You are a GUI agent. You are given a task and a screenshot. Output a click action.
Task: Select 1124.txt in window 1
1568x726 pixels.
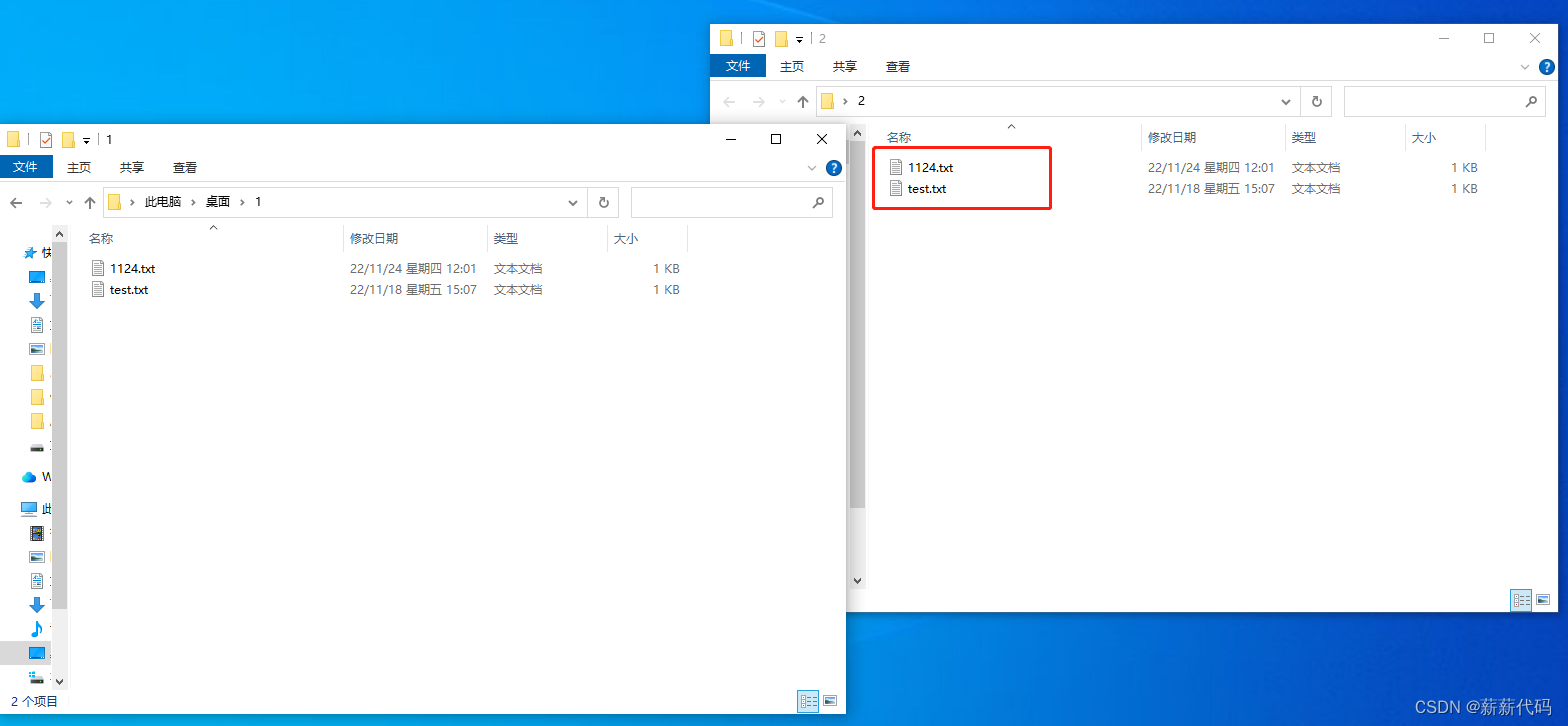(132, 269)
